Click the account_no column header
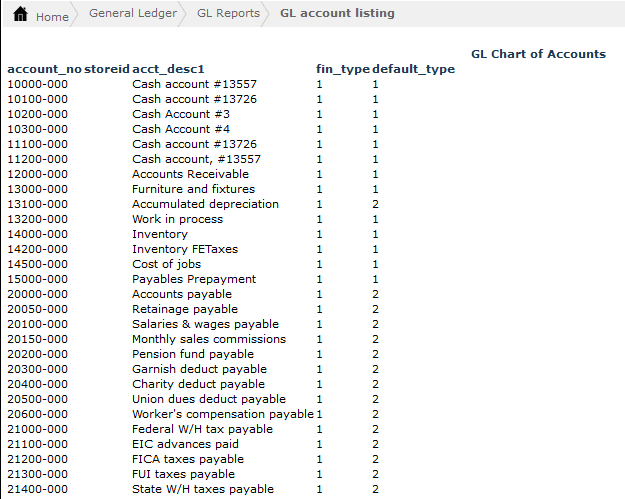625x499 pixels. click(x=44, y=69)
